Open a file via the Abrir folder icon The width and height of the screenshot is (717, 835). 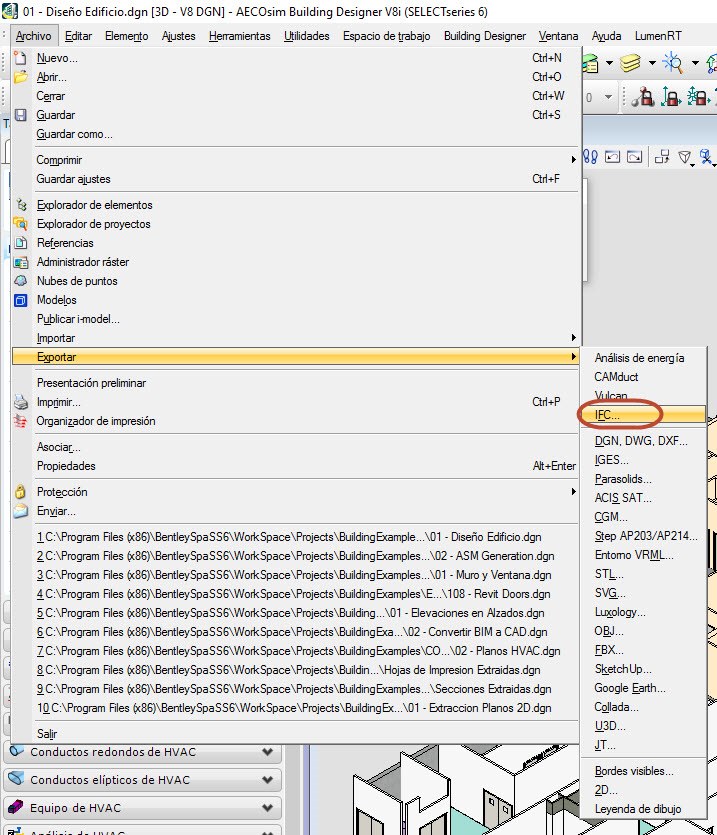[x=20, y=77]
